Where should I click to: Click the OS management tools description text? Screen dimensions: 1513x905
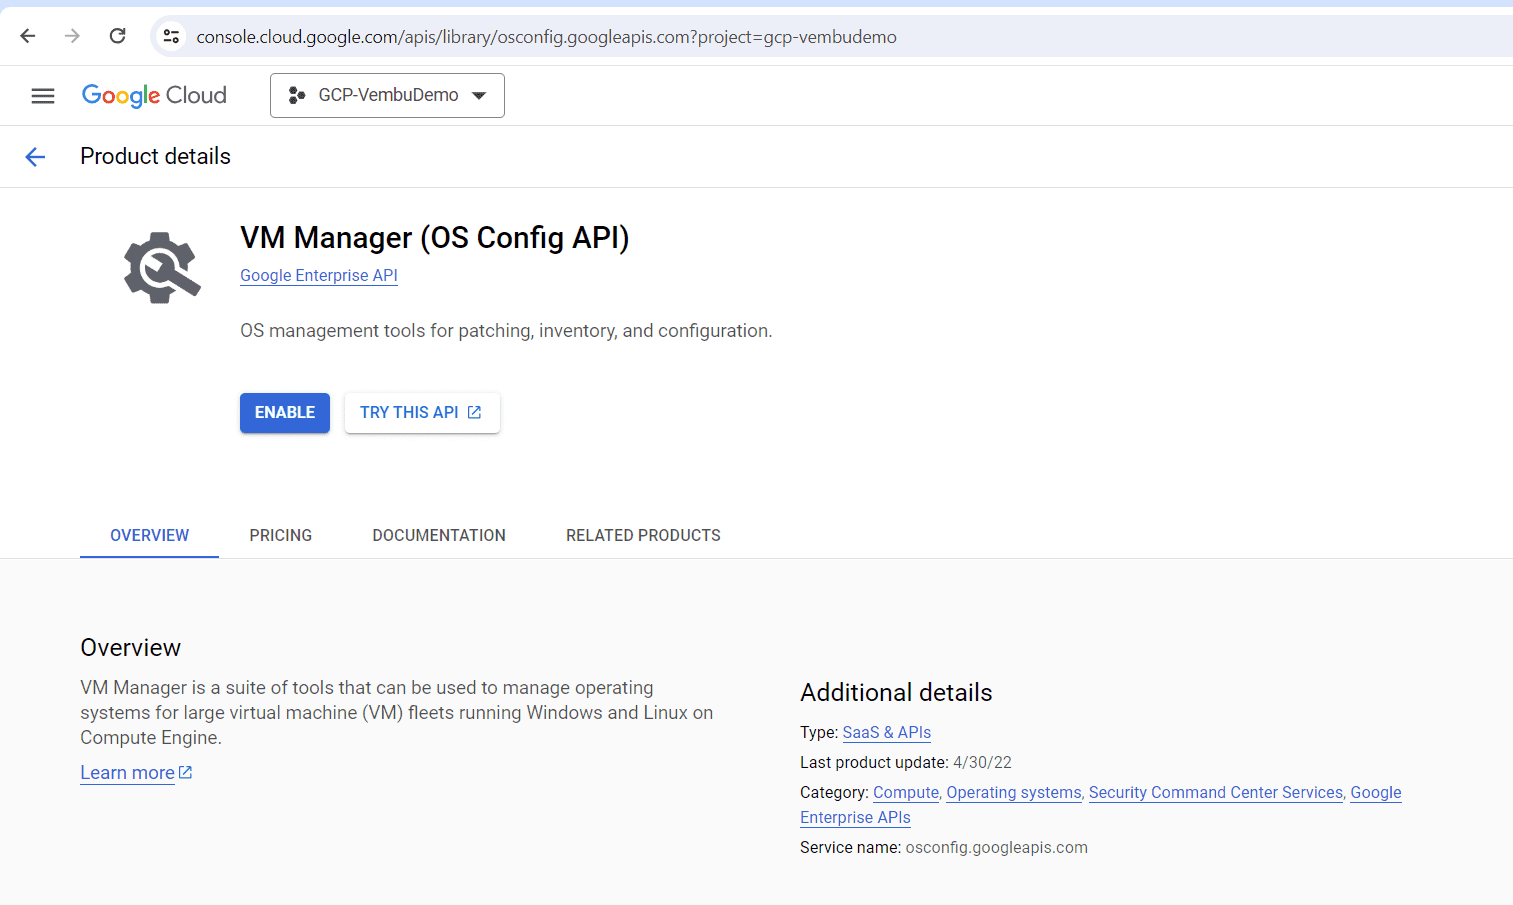click(506, 331)
